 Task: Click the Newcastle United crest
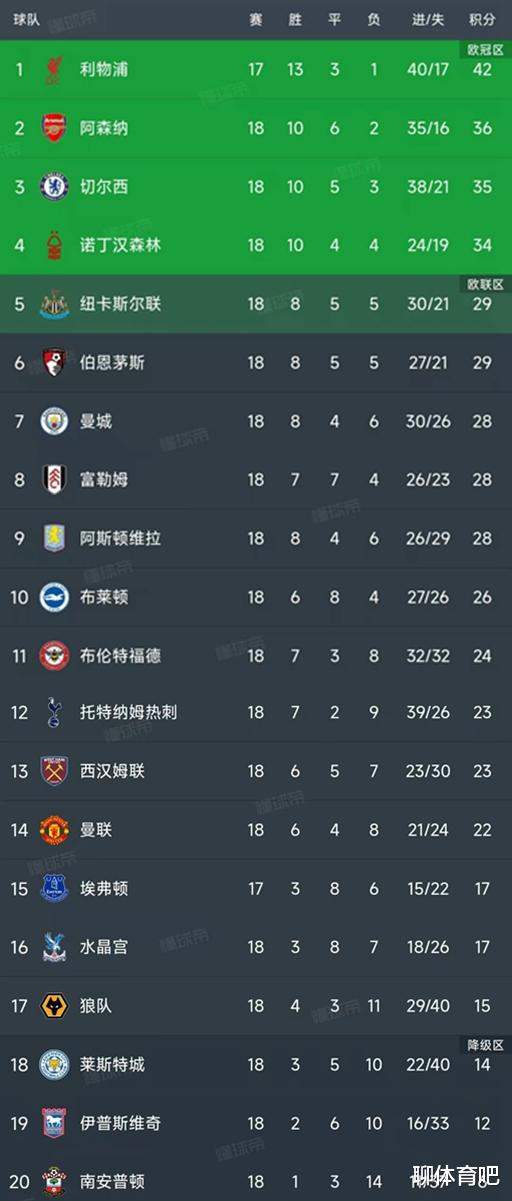pyautogui.click(x=53, y=304)
